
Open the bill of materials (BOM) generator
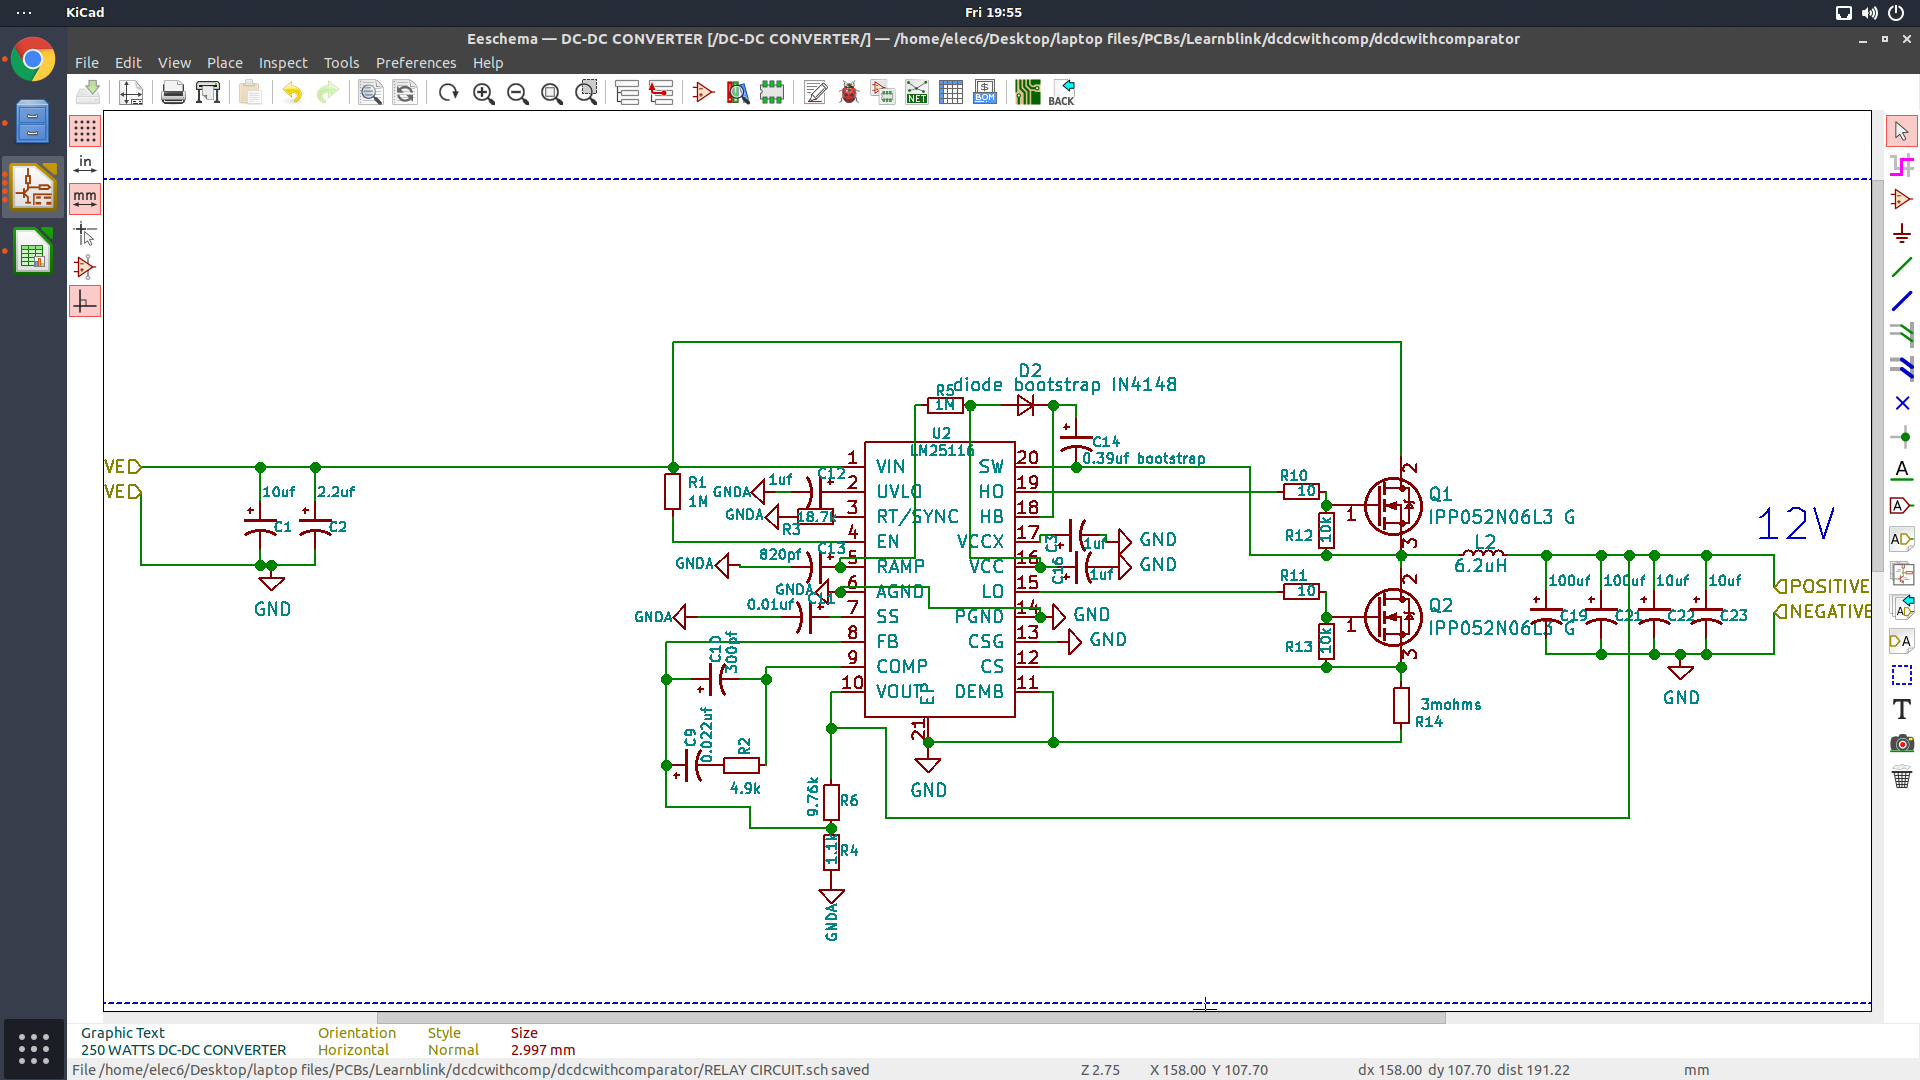click(x=985, y=92)
